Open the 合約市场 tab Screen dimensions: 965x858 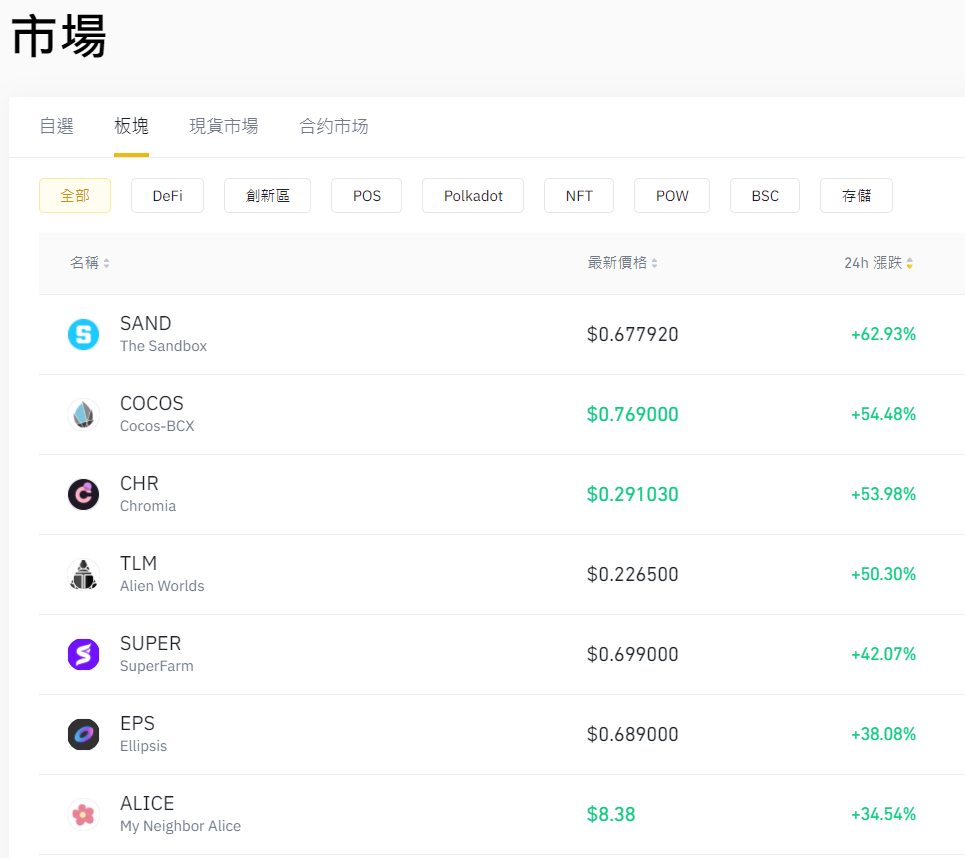(334, 126)
